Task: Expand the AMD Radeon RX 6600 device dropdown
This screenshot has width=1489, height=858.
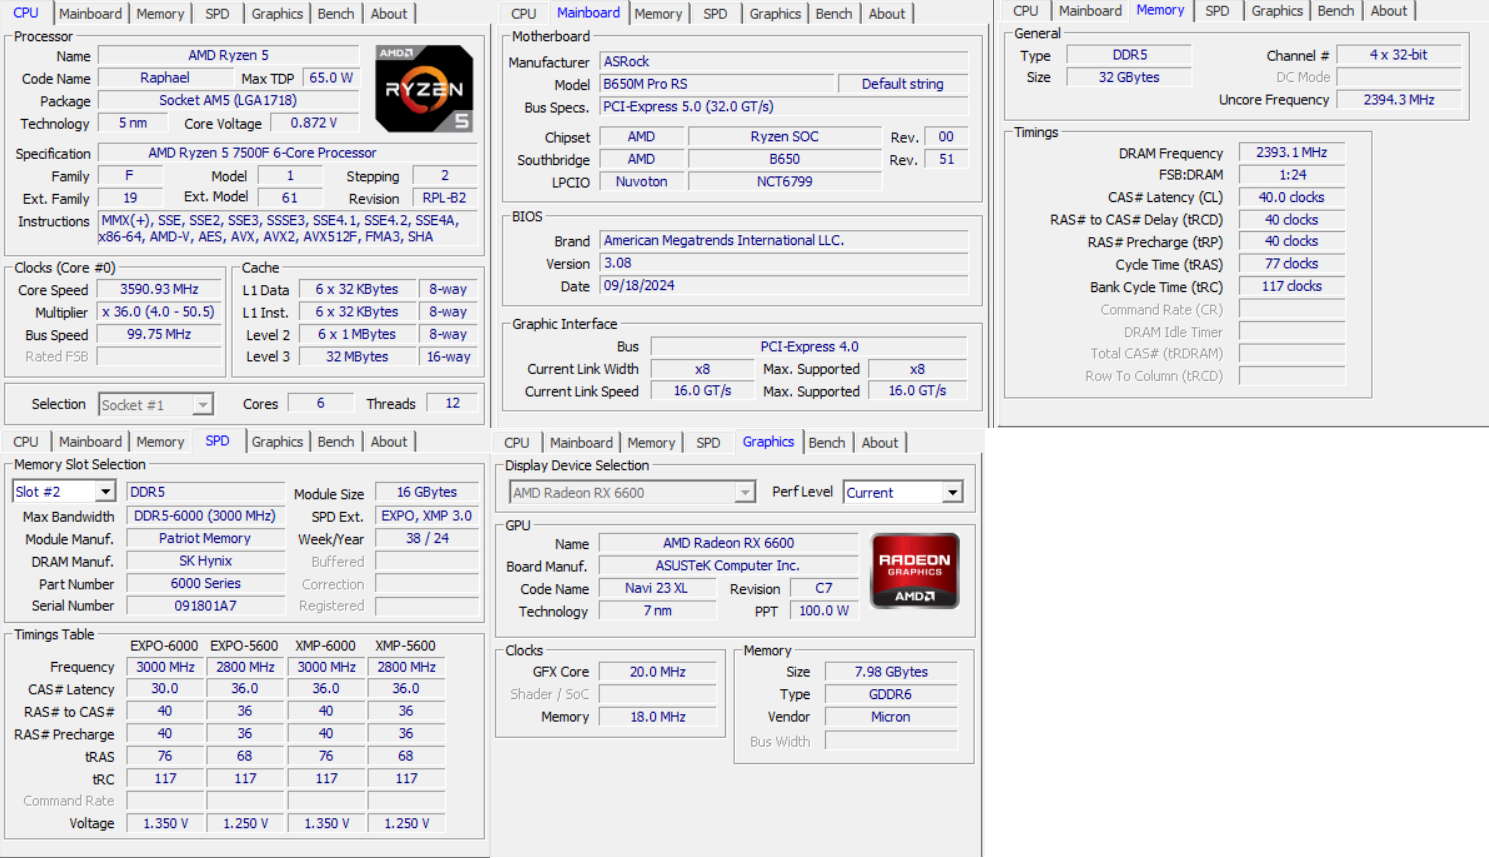Action: (x=744, y=493)
